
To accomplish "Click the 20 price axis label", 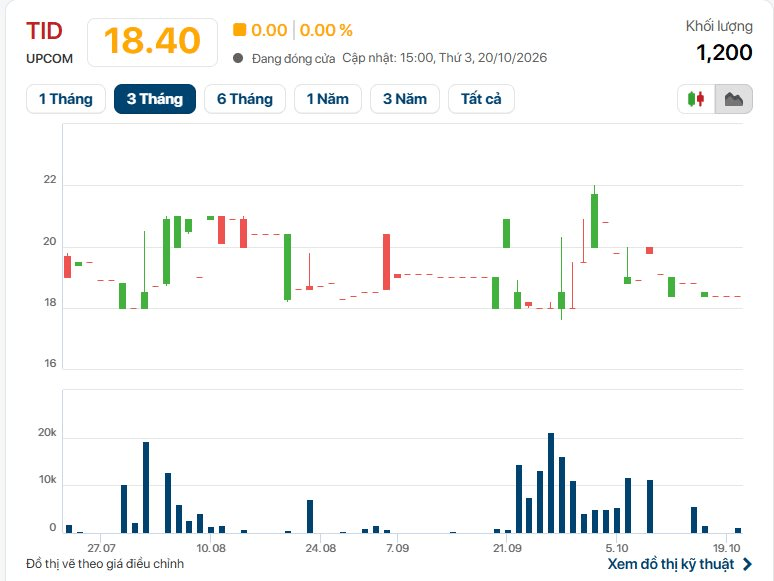I will tap(50, 241).
